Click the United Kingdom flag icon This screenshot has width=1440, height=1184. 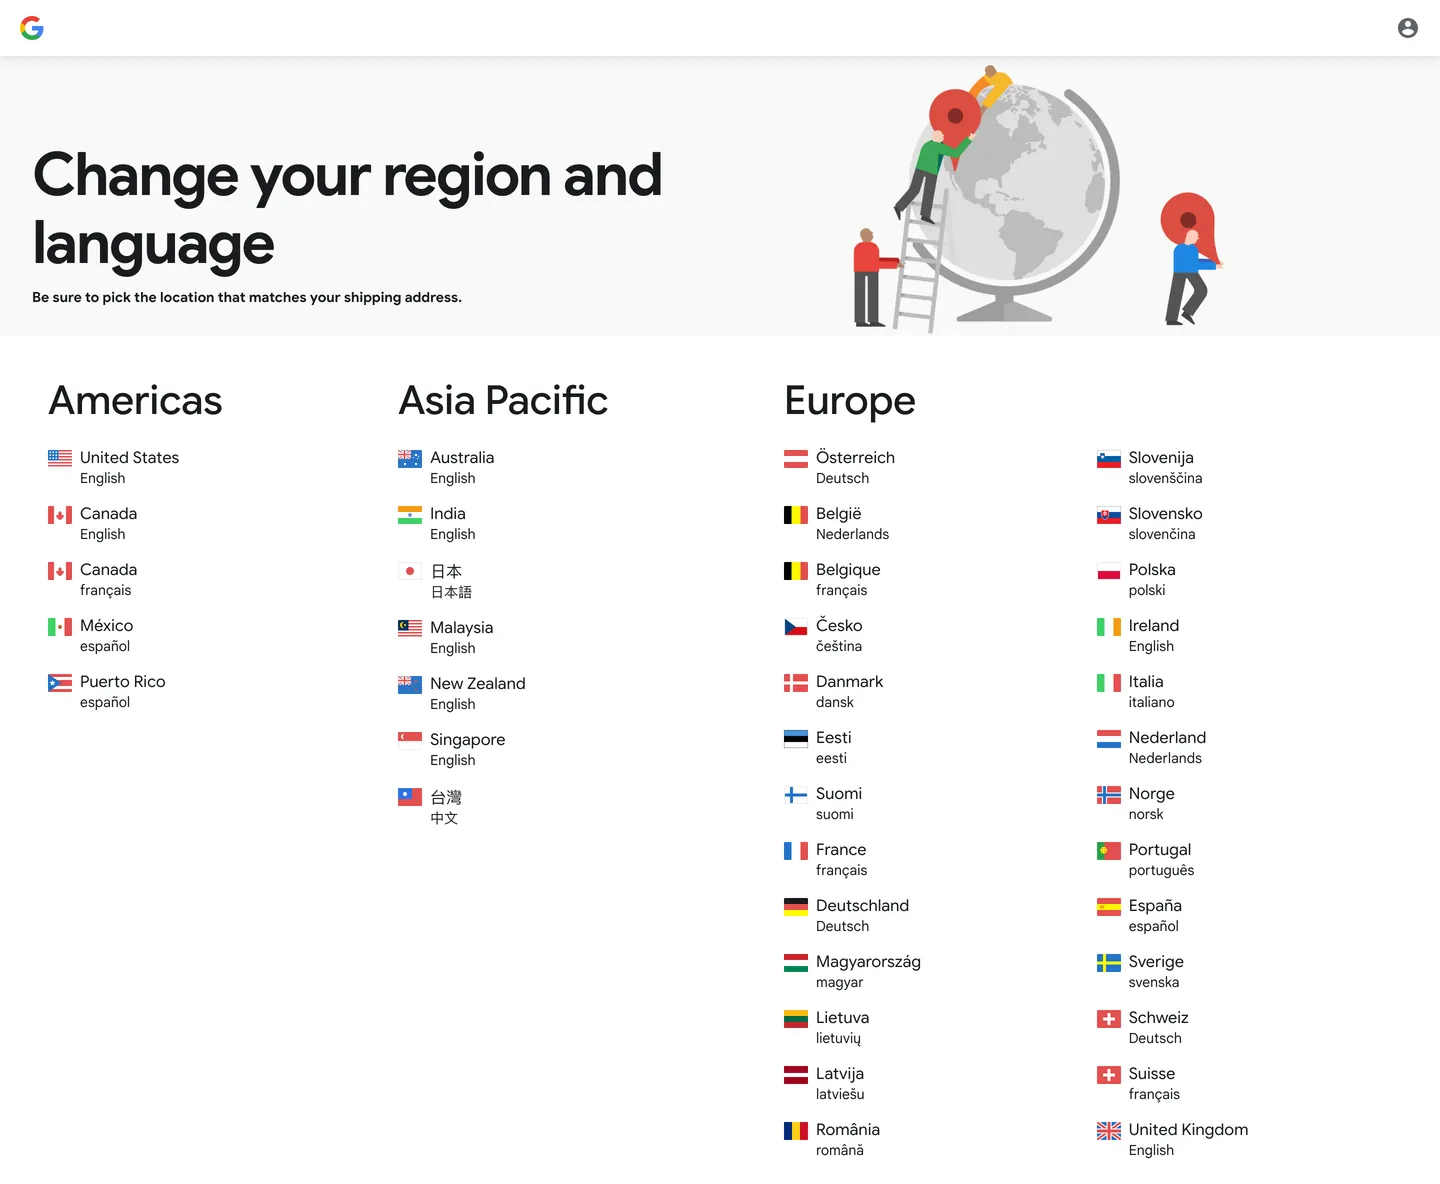tap(1109, 1131)
